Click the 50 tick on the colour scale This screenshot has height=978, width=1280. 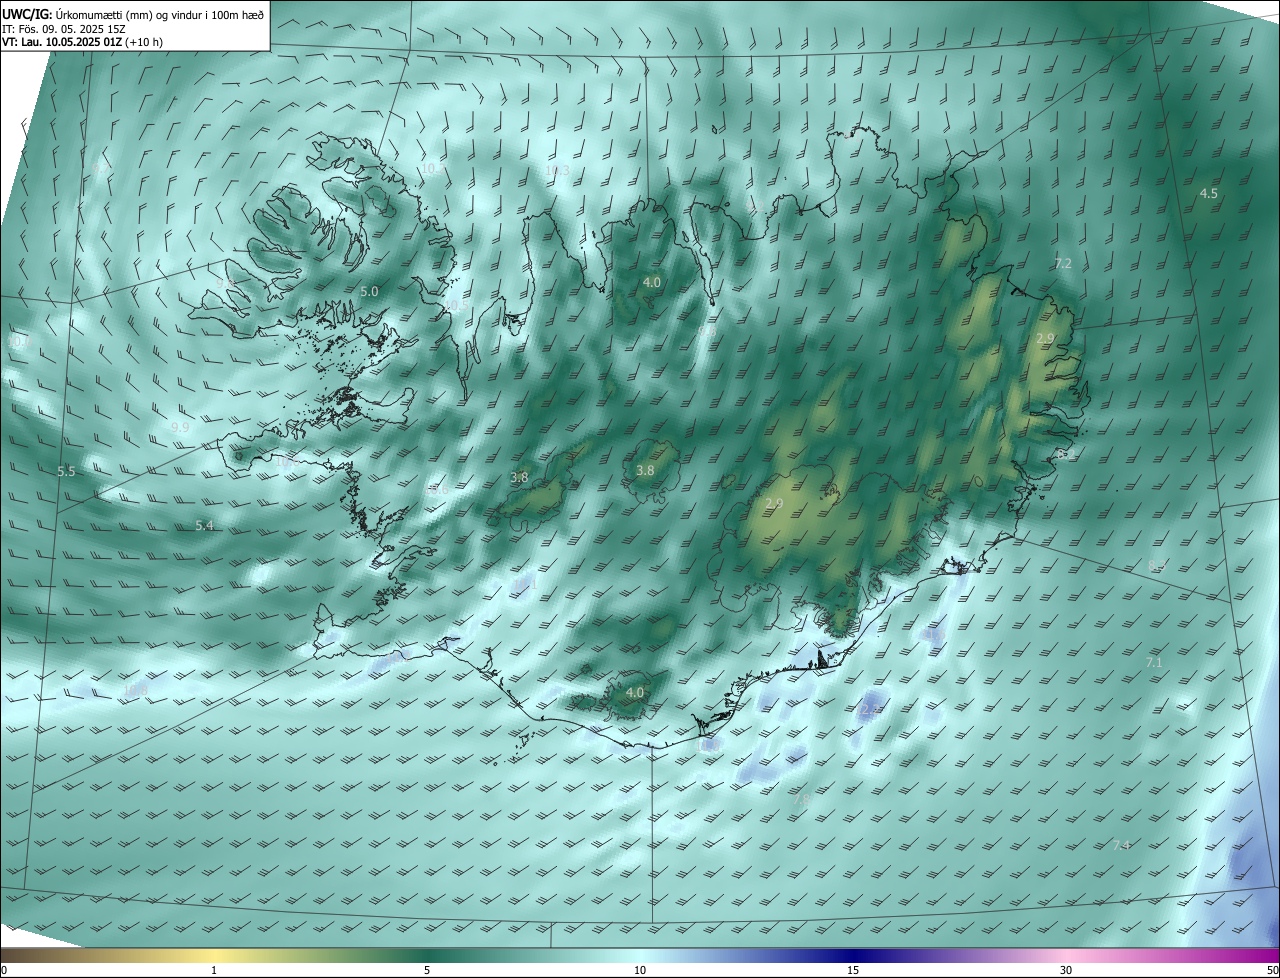pos(1272,970)
